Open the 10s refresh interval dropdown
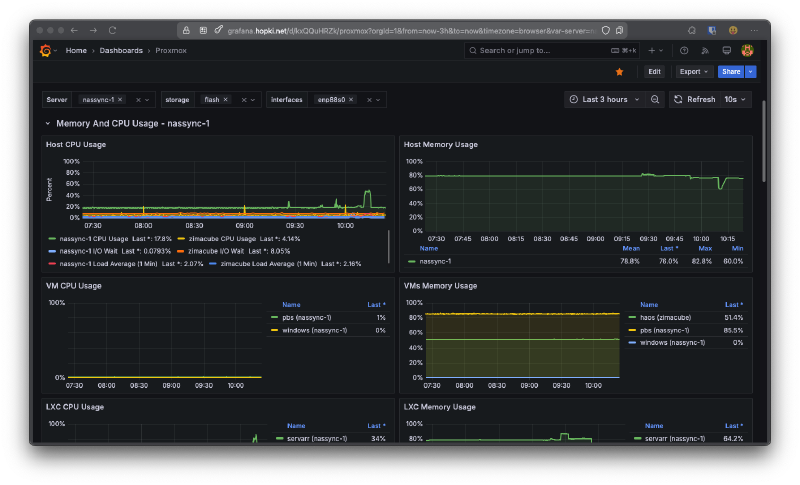 736,100
